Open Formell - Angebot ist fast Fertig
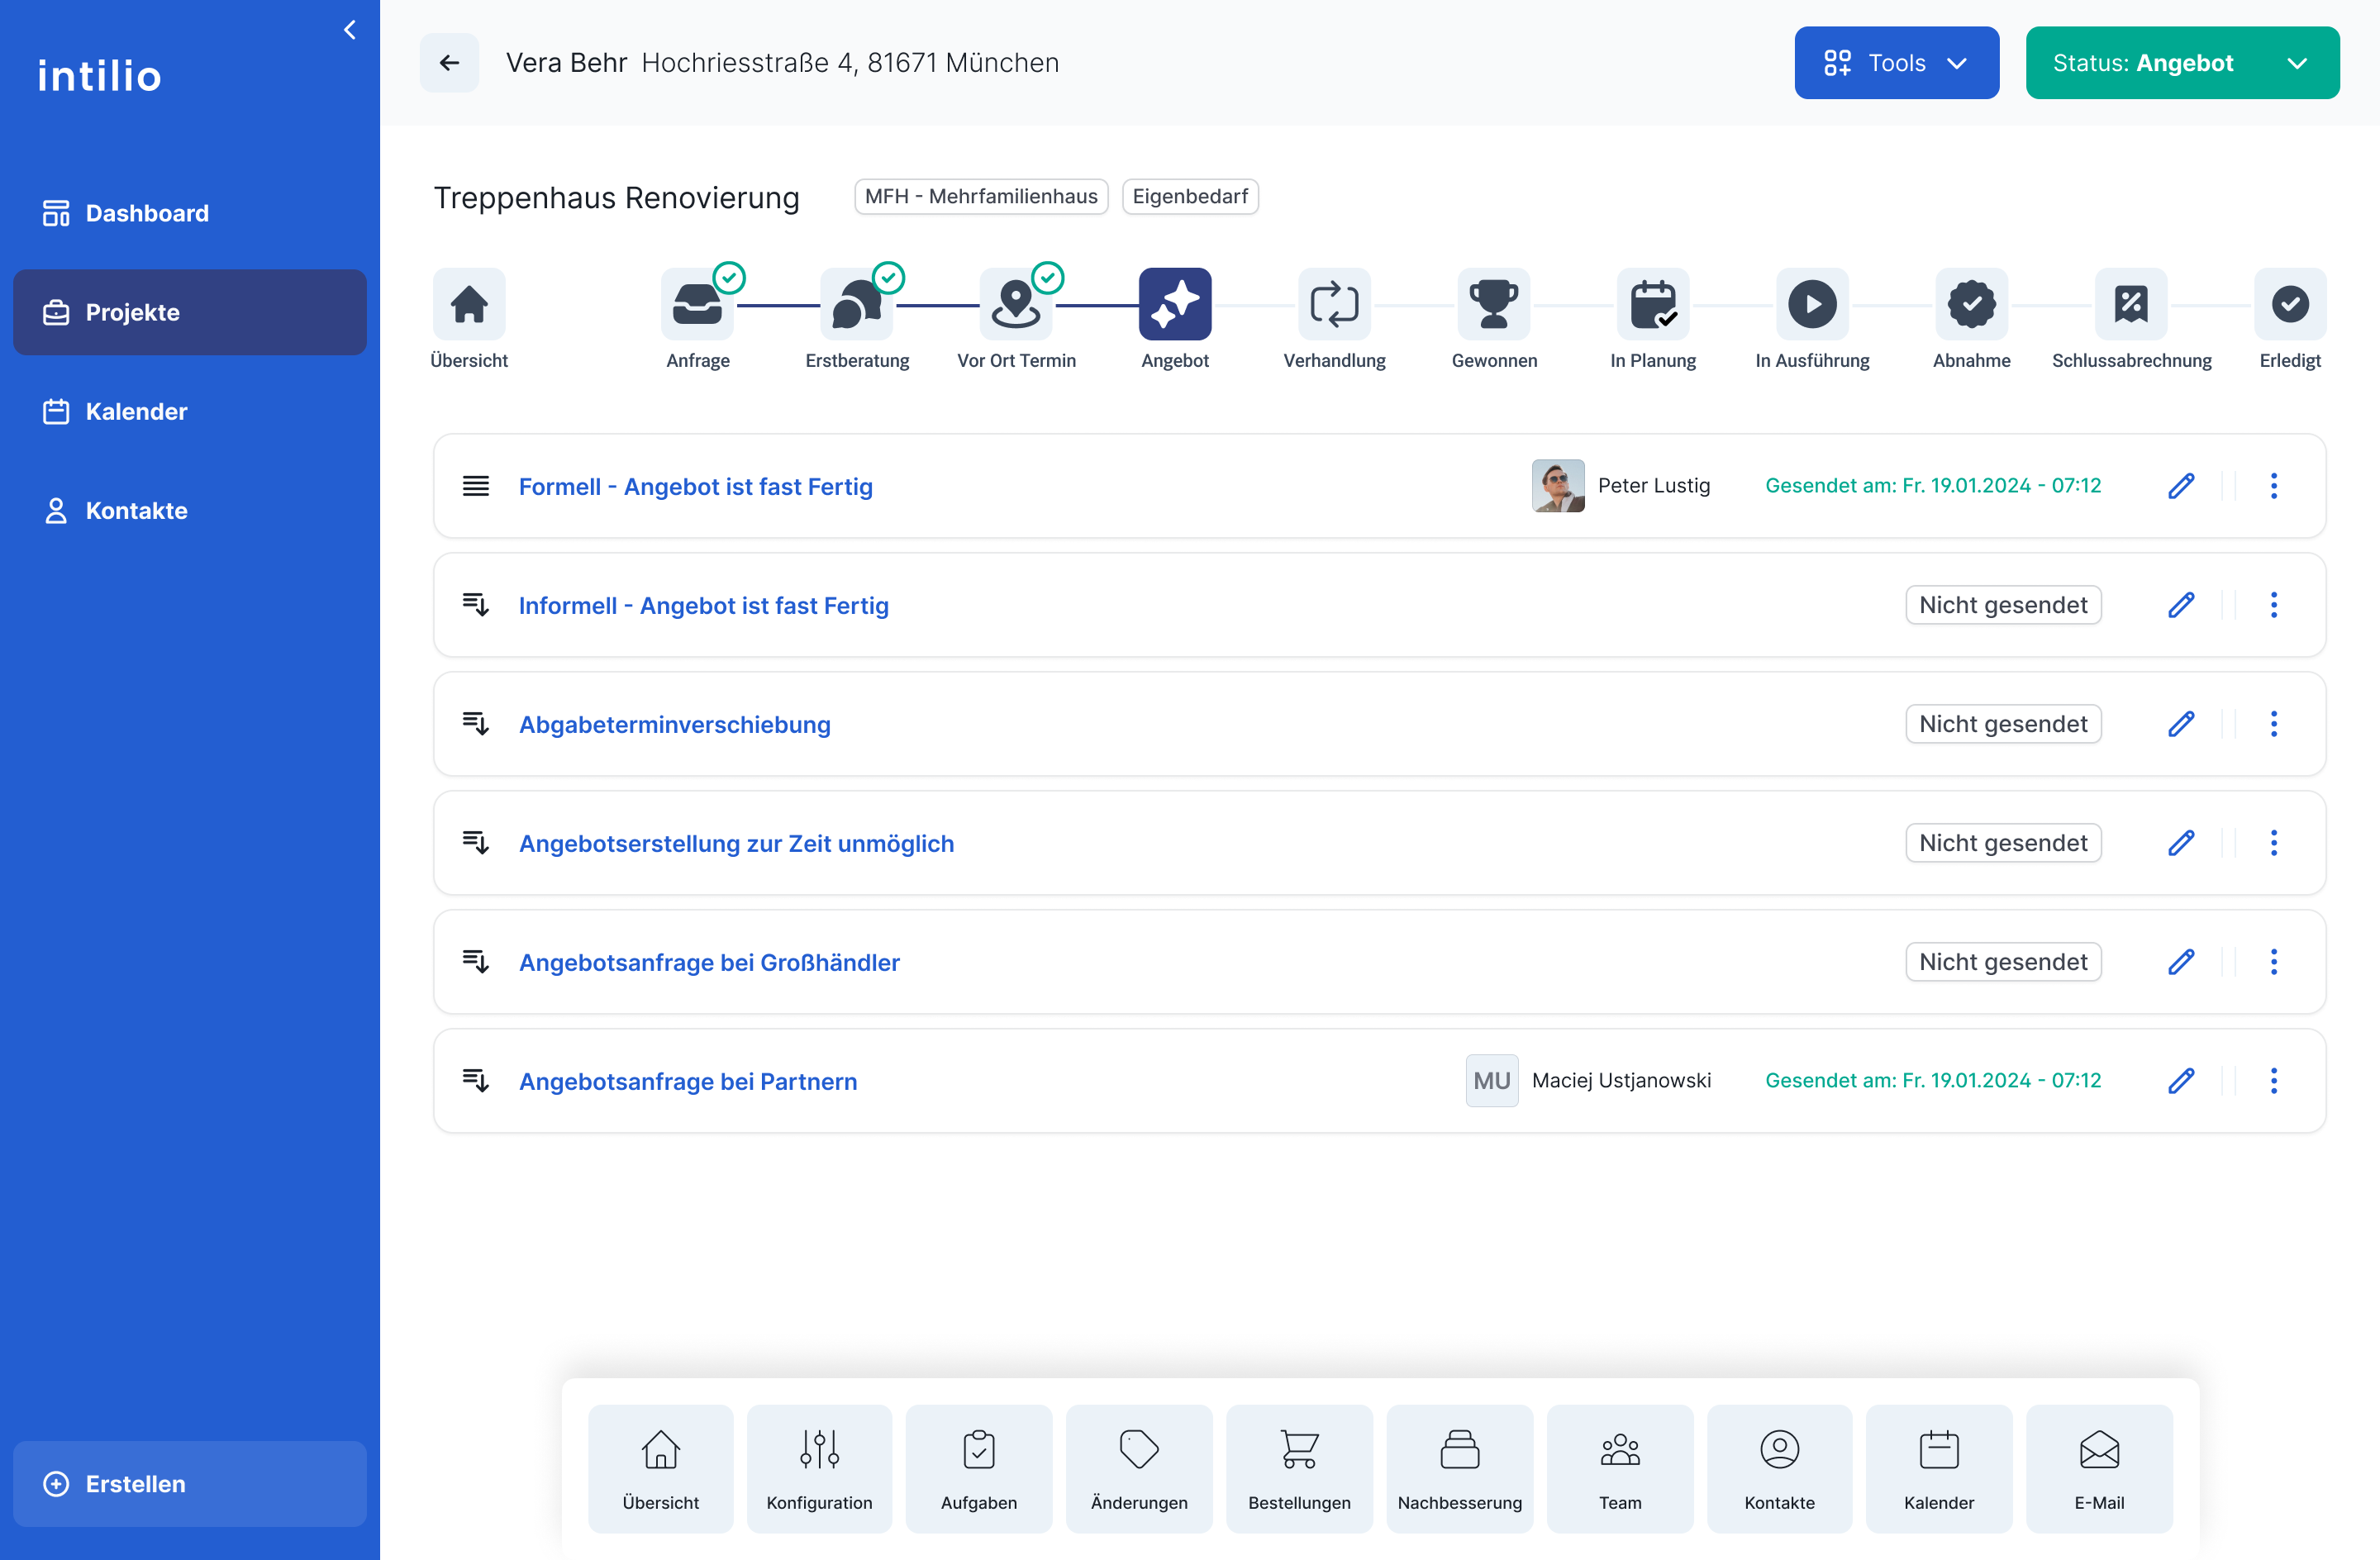 tap(695, 486)
